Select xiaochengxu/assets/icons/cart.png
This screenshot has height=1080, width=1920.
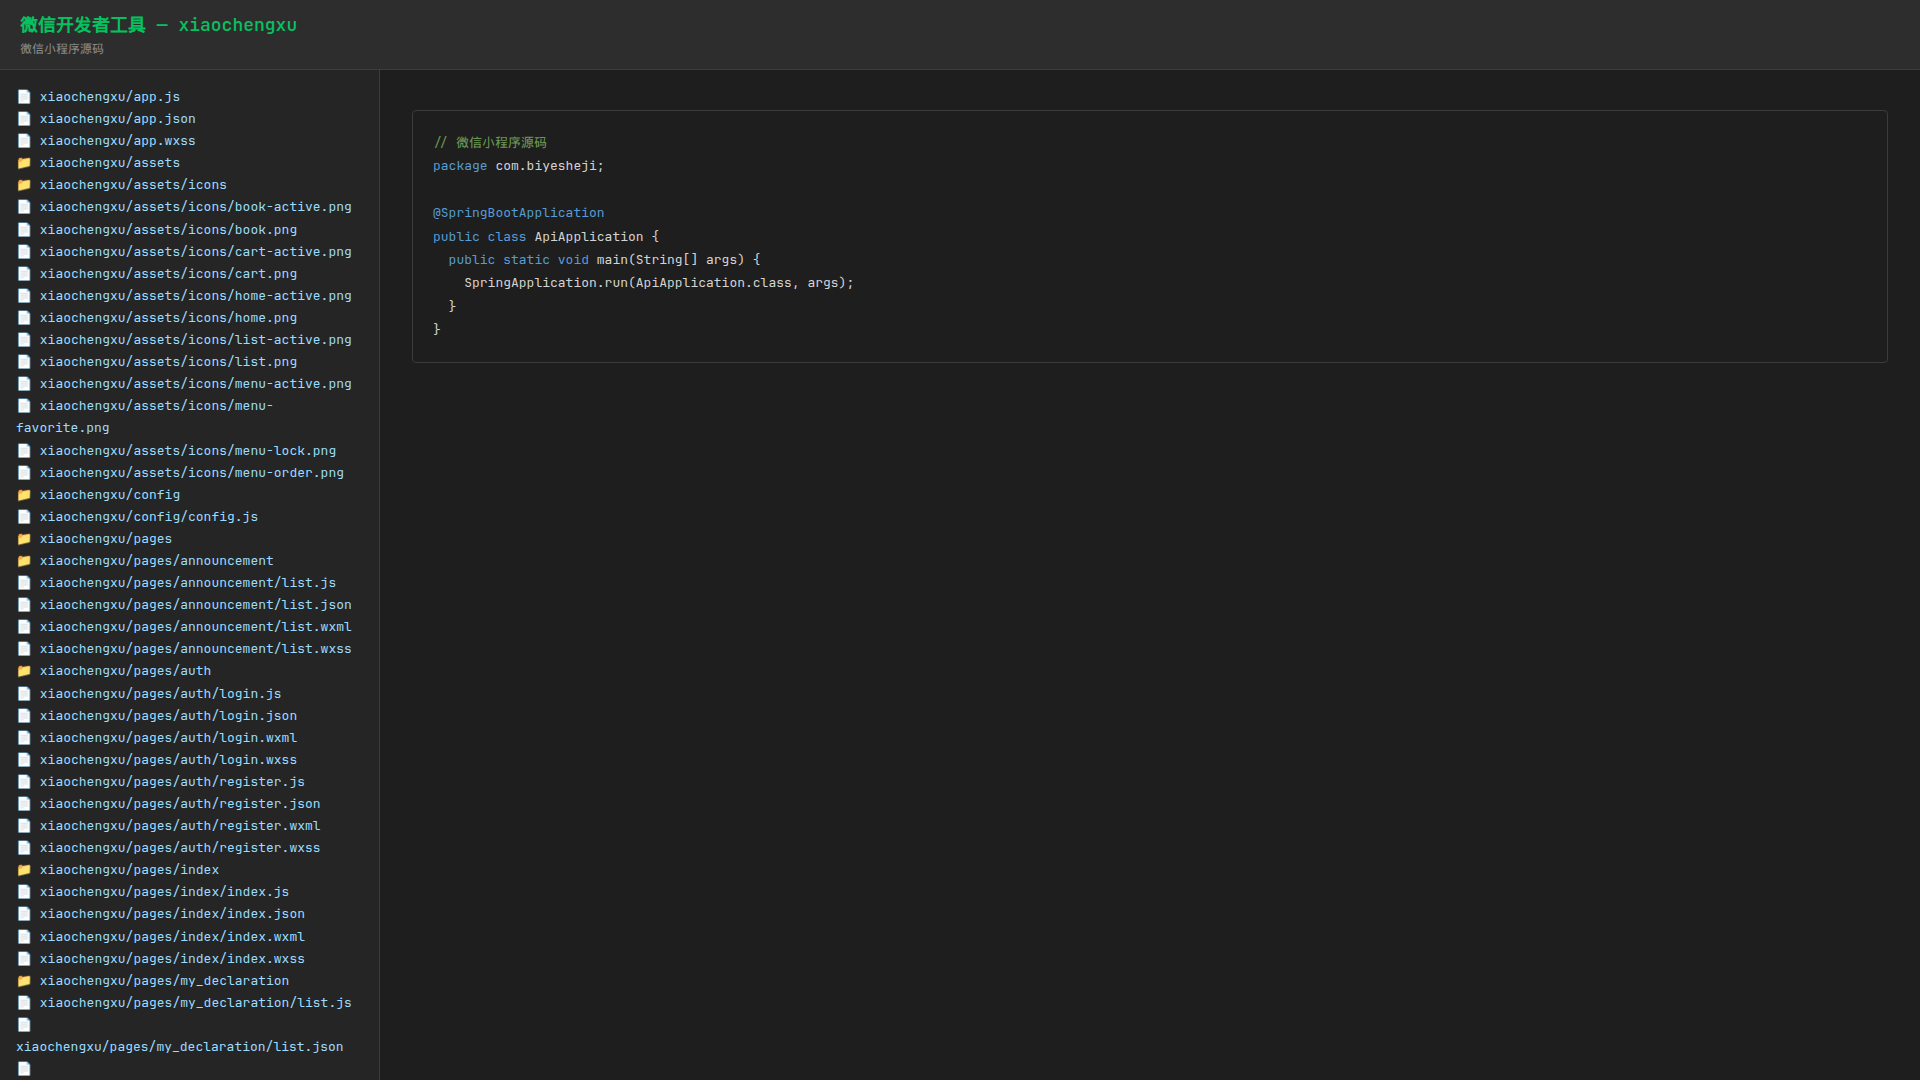pos(168,274)
